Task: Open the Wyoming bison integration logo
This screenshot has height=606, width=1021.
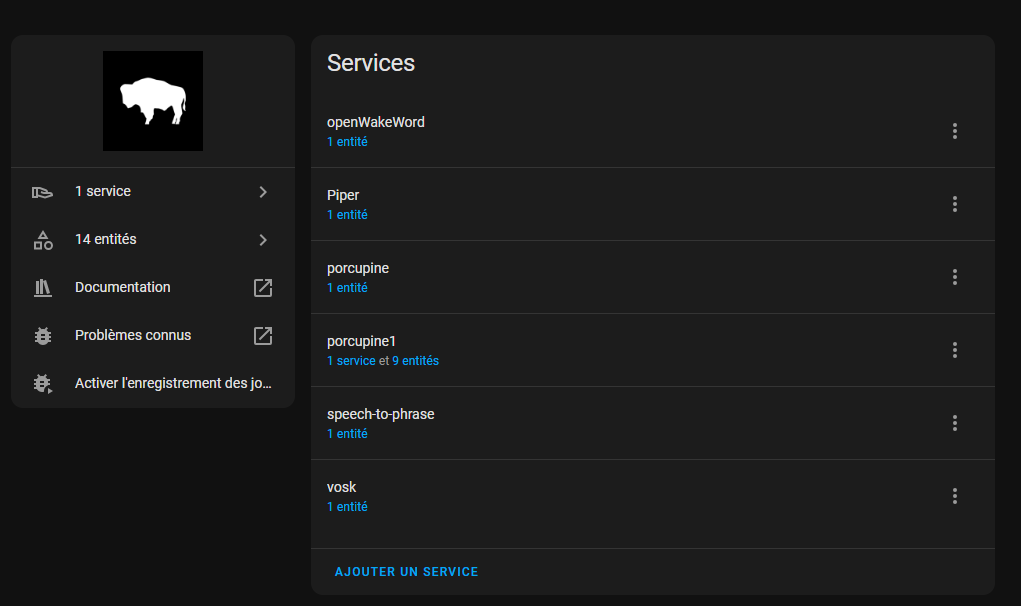Action: (153, 101)
